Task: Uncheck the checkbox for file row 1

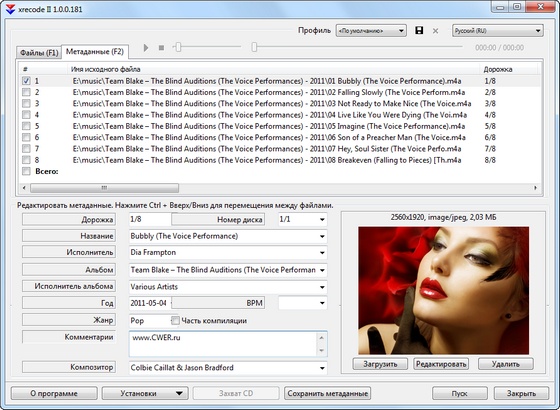Action: coord(26,81)
